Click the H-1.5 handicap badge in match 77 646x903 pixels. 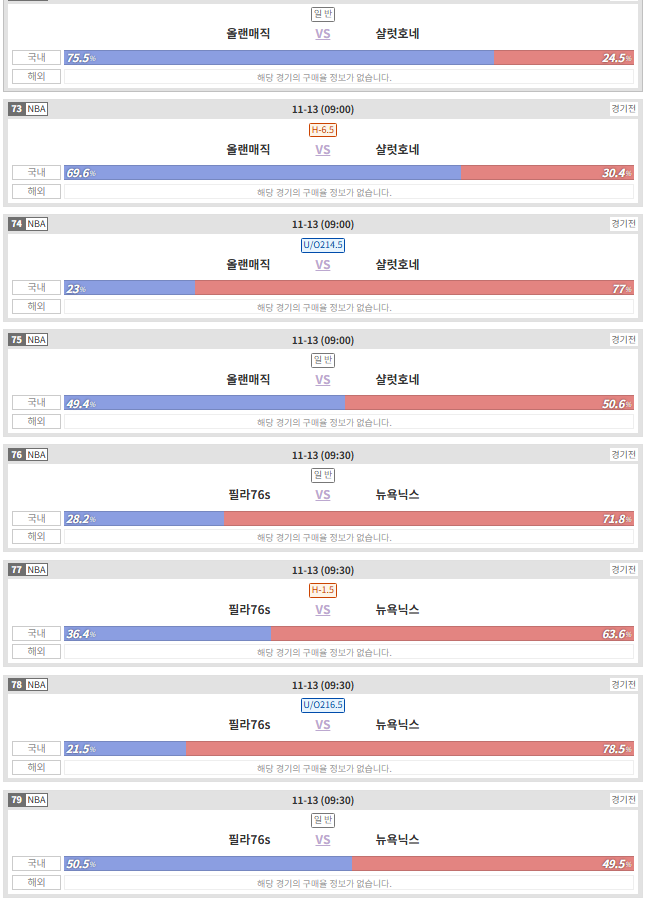click(322, 590)
